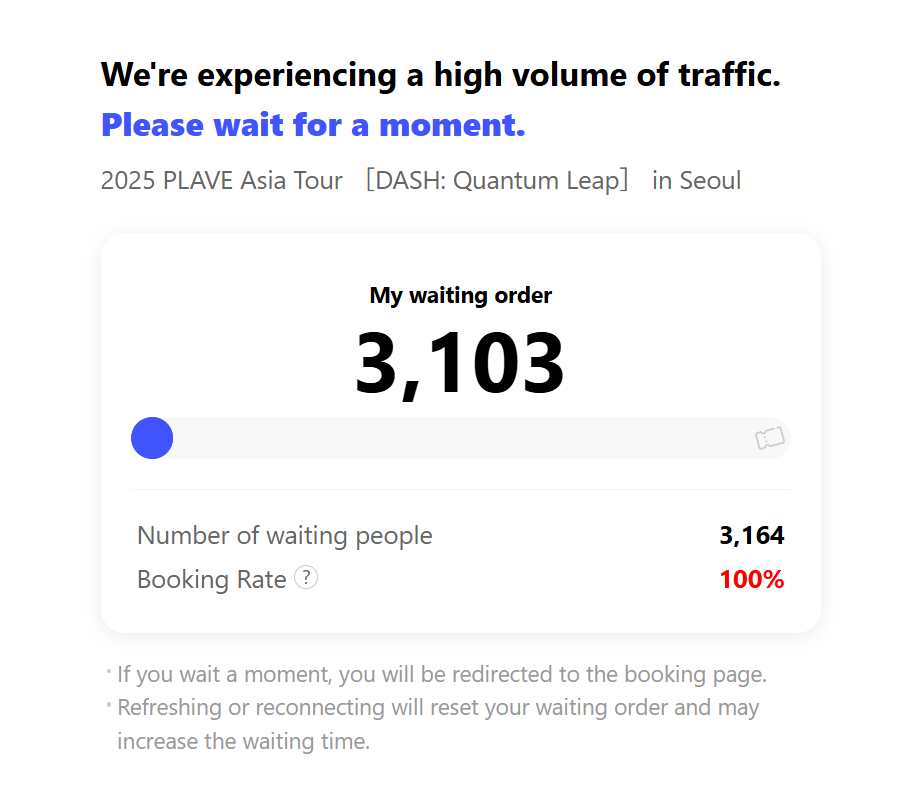Click the Booking Rate question mark icon
Screen dimensions: 903x797
click(x=306, y=578)
